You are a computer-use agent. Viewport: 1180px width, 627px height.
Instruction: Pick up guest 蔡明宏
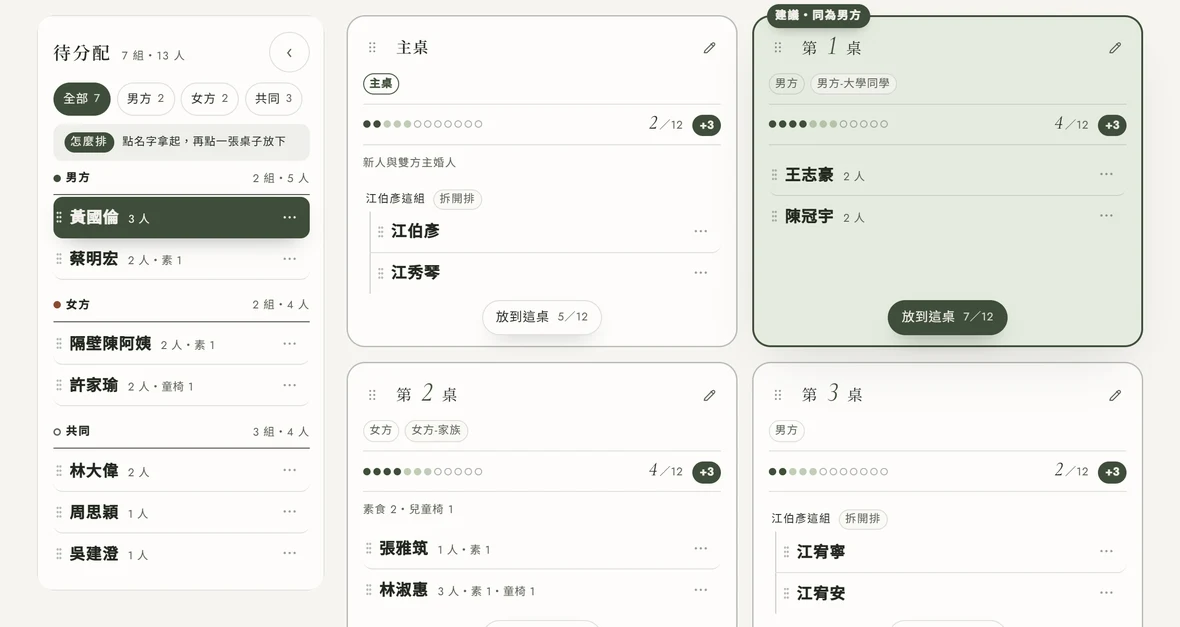pos(181,259)
